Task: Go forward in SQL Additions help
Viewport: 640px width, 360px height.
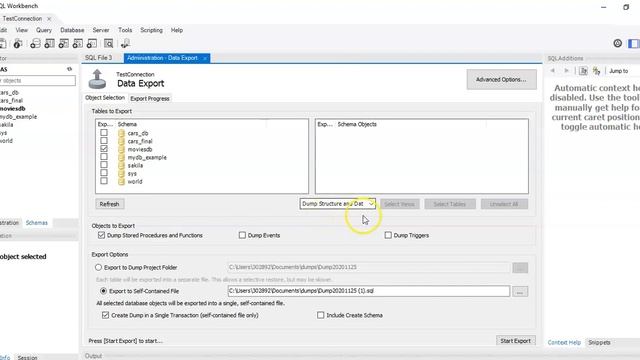Action: (566, 71)
